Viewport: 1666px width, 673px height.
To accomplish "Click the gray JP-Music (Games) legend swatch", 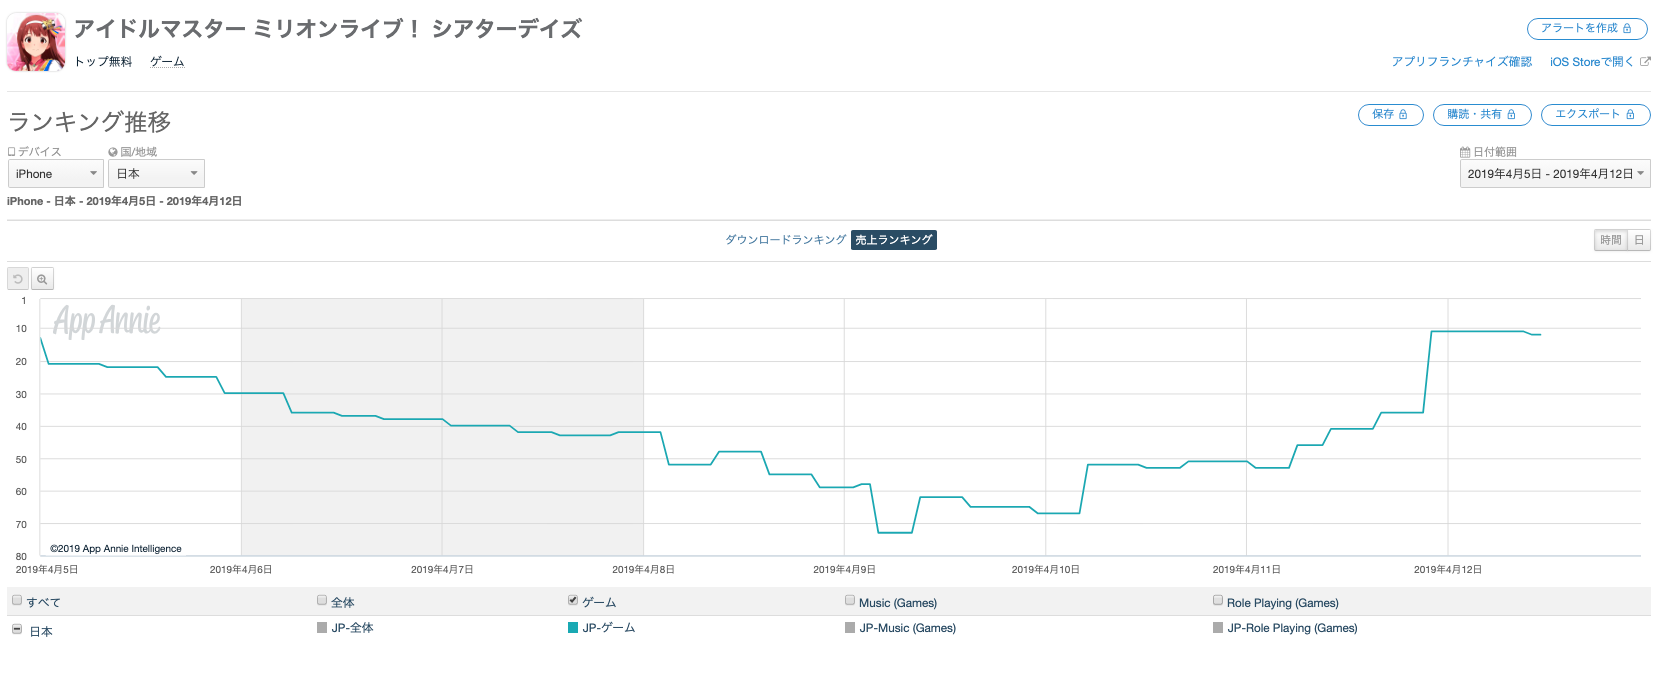I will coord(850,628).
